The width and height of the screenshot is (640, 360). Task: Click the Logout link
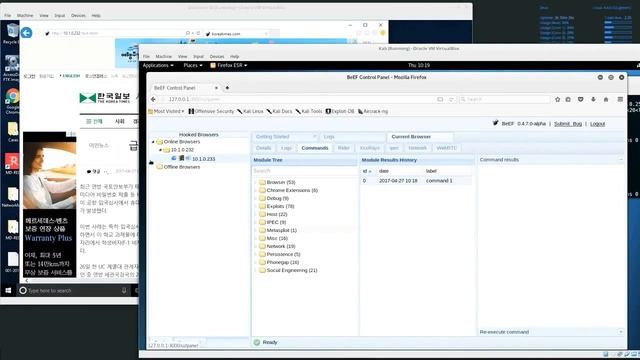click(x=597, y=124)
